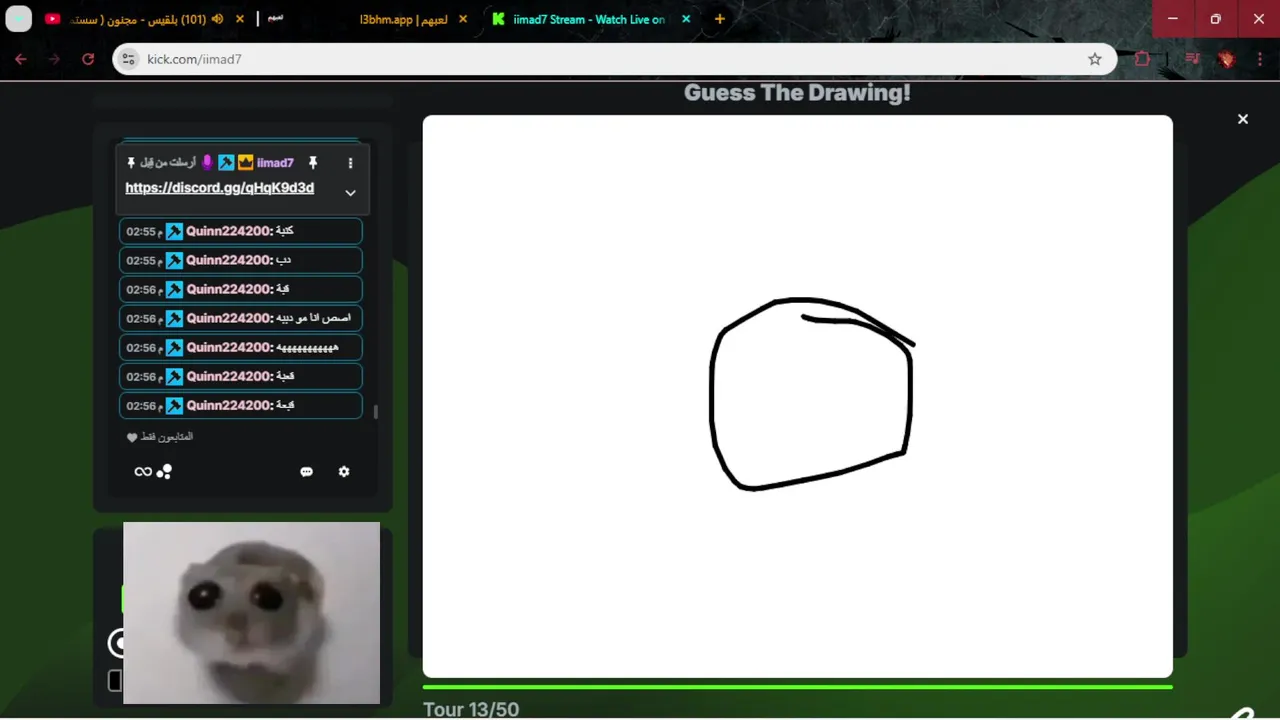Viewport: 1280px width, 720px height.
Task: Click the chat scrollbar thumb
Action: (376, 412)
